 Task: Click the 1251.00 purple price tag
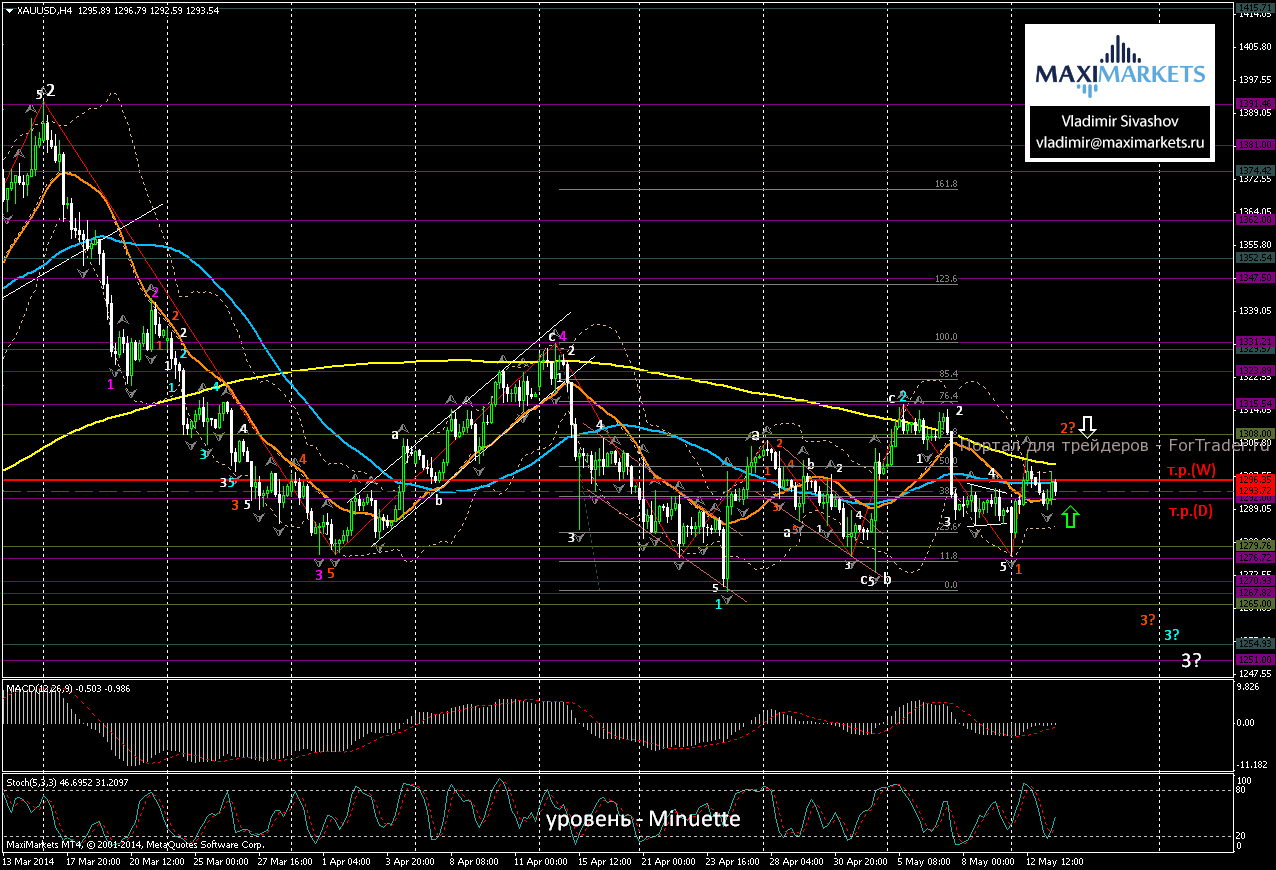click(x=1255, y=660)
